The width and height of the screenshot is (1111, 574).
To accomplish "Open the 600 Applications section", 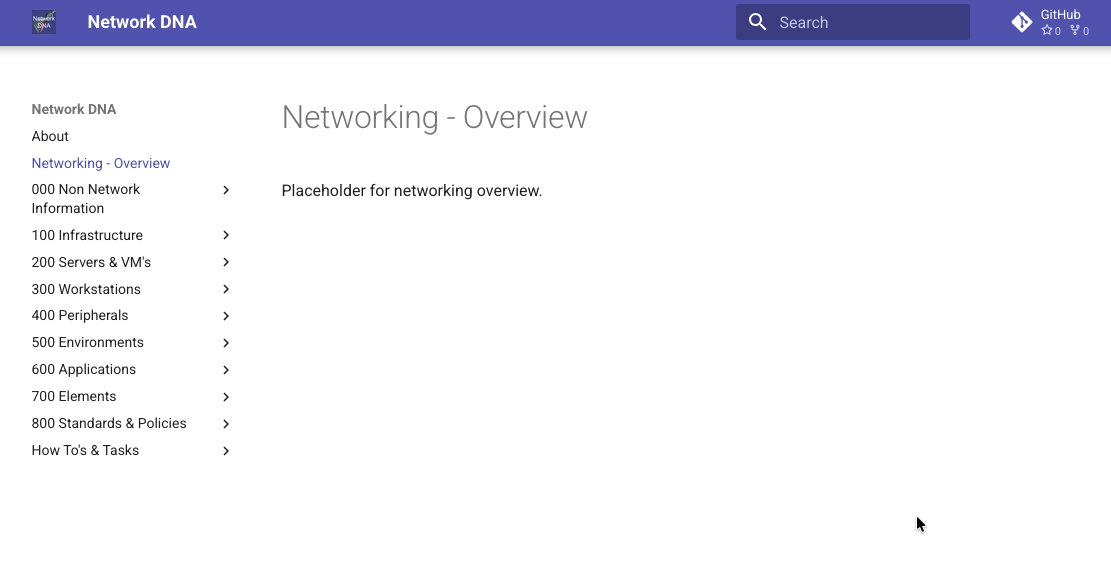I will [84, 369].
